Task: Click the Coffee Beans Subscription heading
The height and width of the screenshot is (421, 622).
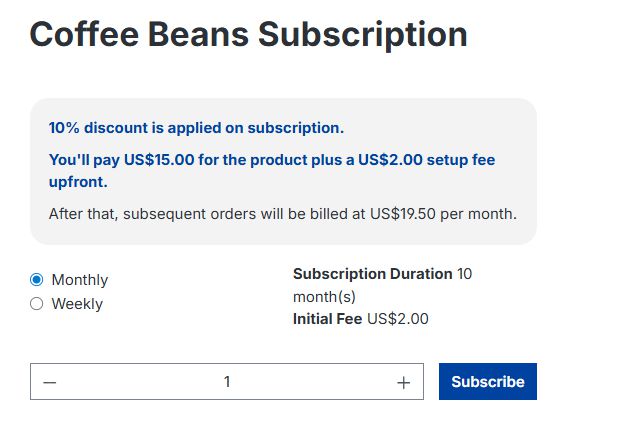Action: click(x=248, y=35)
